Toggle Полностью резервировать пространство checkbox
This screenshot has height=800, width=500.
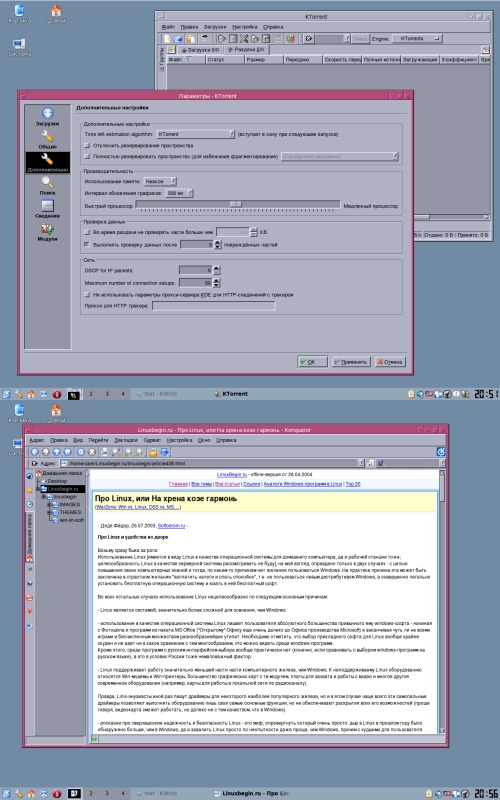87,157
